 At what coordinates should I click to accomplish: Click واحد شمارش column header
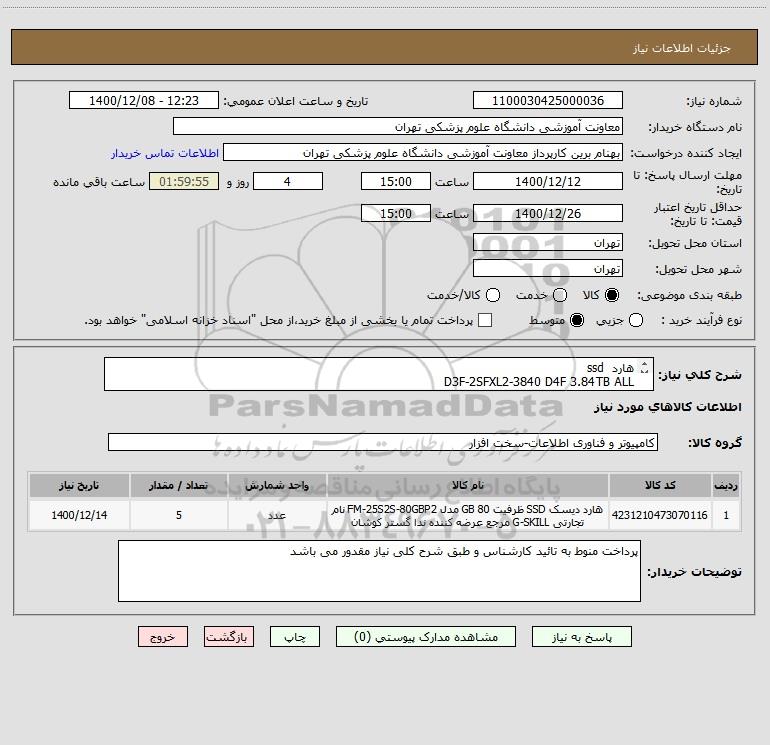click(x=277, y=485)
